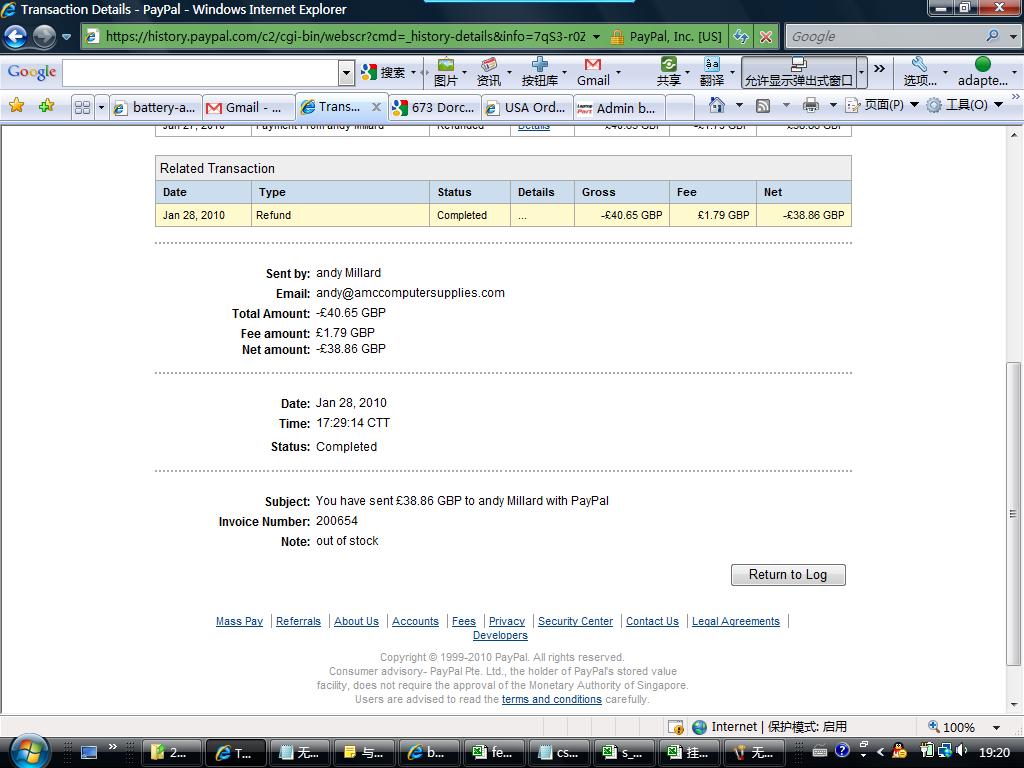
Task: Click the RSS feeds icon
Action: 763,105
